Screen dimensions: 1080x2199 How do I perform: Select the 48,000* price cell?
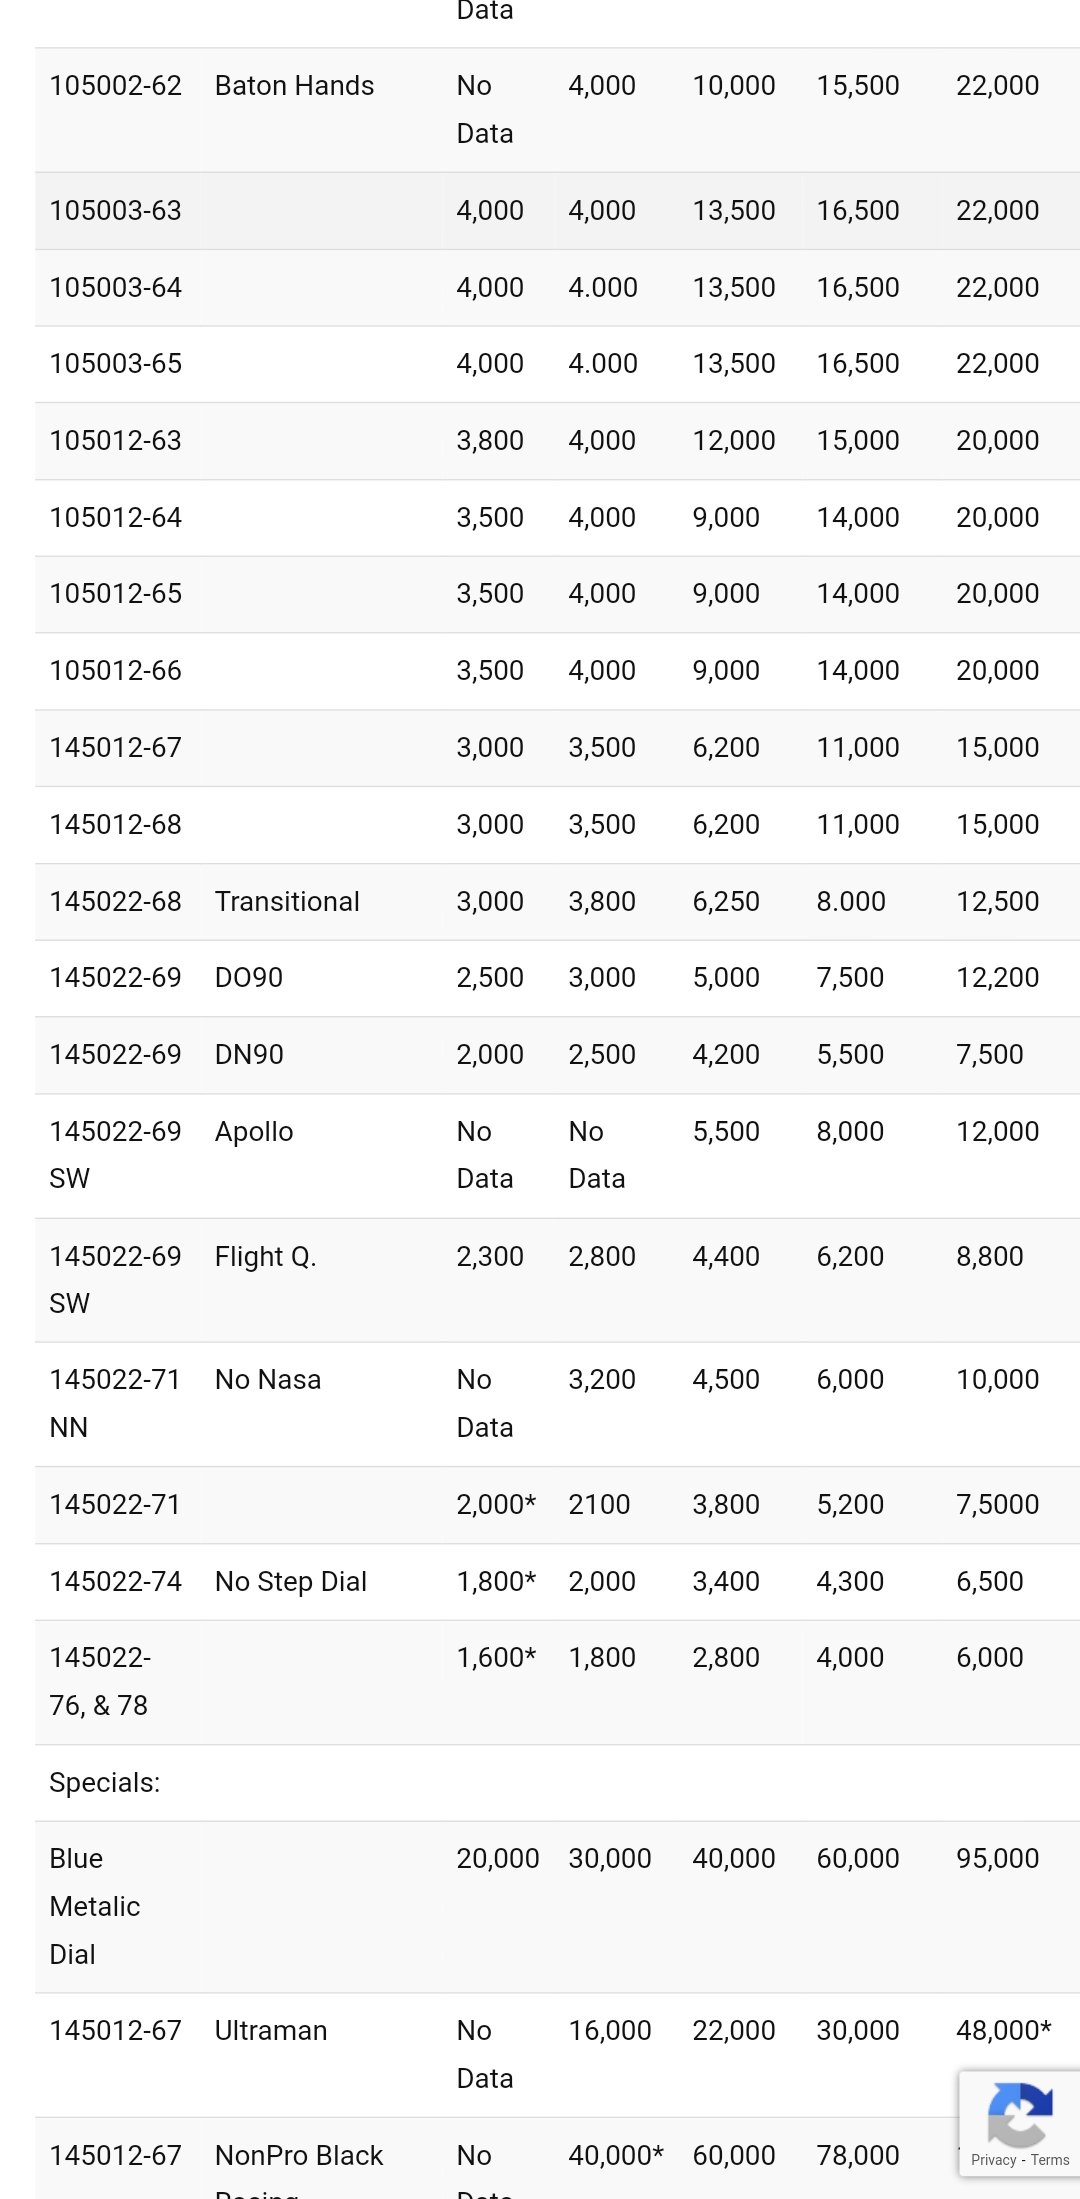click(1003, 2031)
